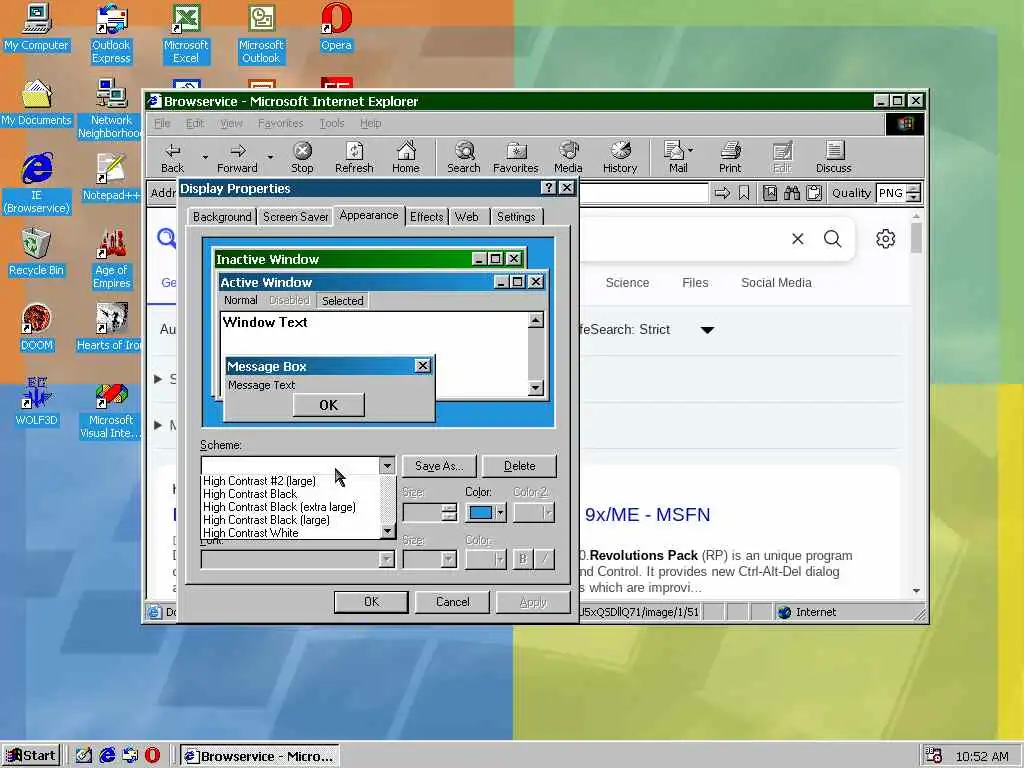
Task: Open the gear settings icon on web page
Action: pos(886,238)
